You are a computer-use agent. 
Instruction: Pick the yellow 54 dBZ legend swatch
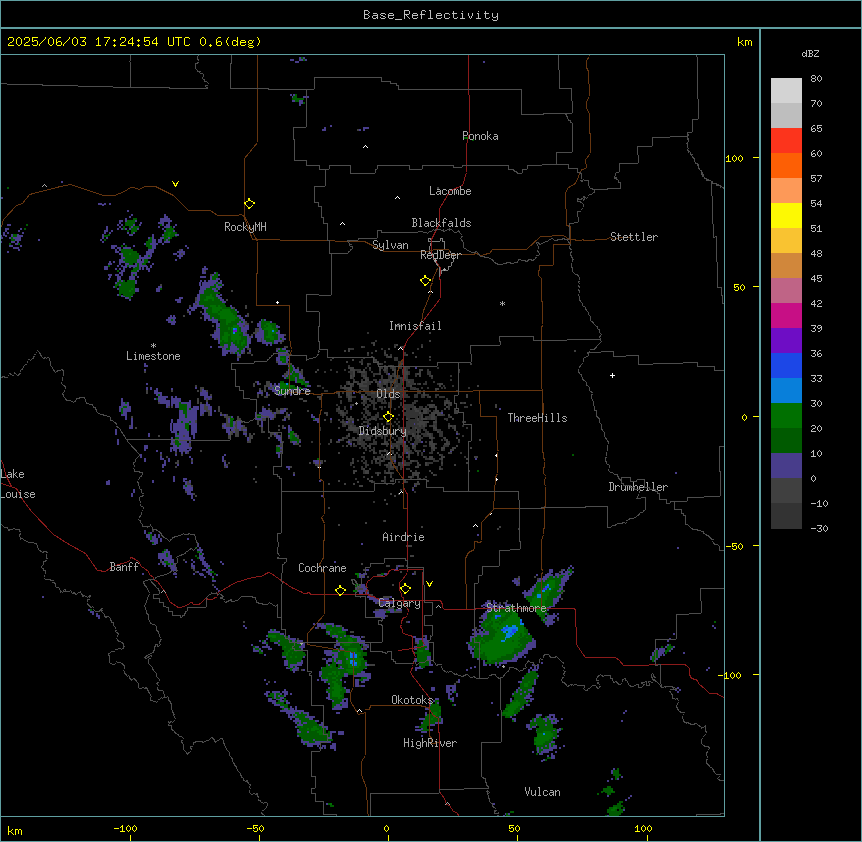click(786, 215)
